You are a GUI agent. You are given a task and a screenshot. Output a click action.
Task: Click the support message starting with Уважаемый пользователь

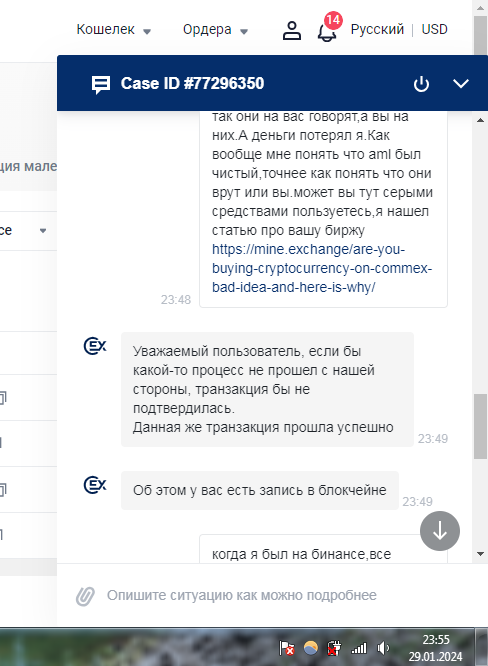[x=267, y=389]
